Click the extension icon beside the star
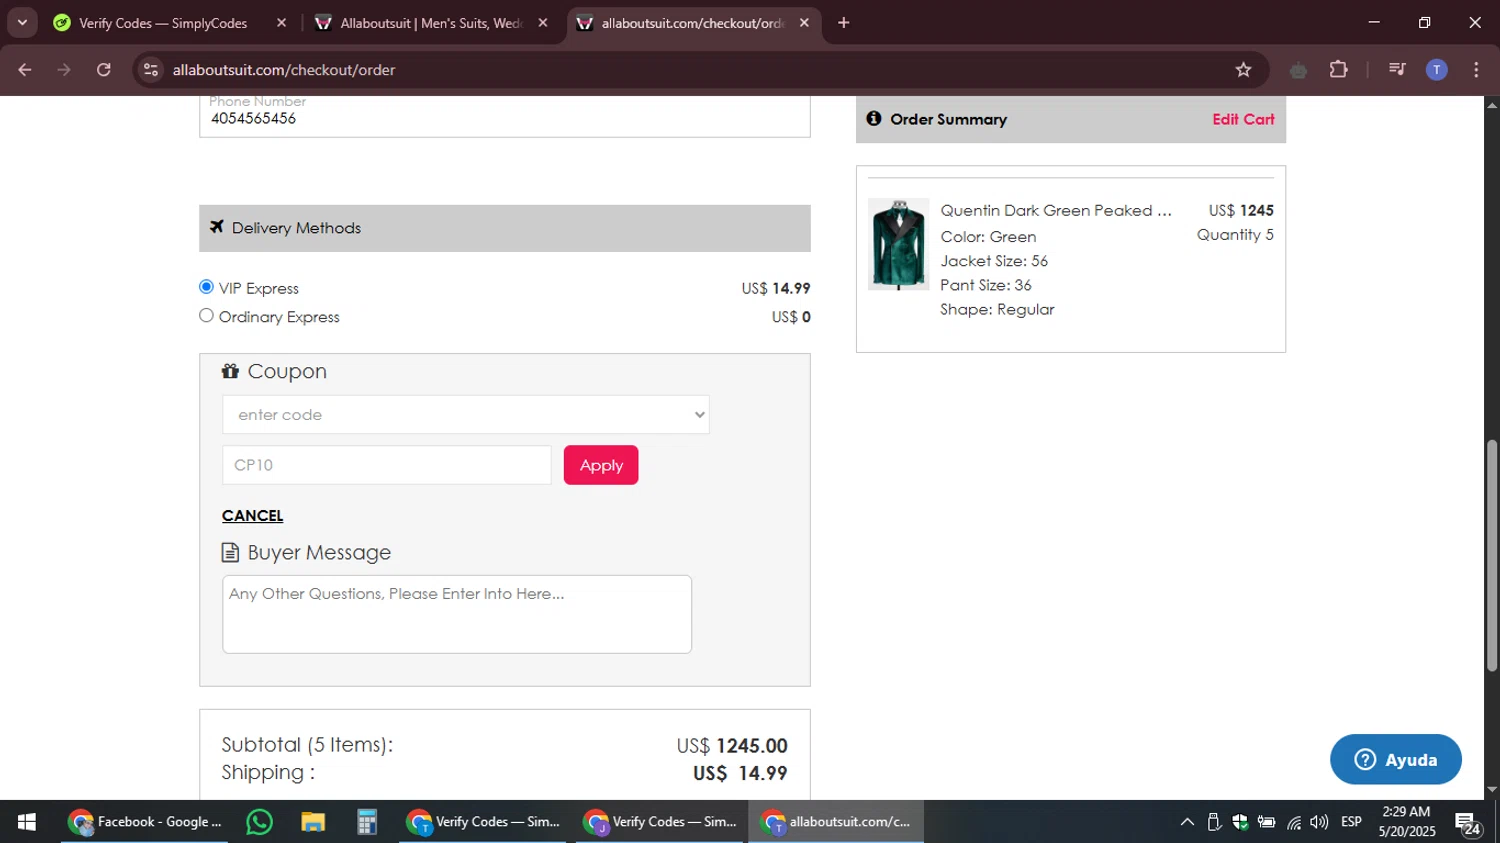 click(x=1298, y=70)
